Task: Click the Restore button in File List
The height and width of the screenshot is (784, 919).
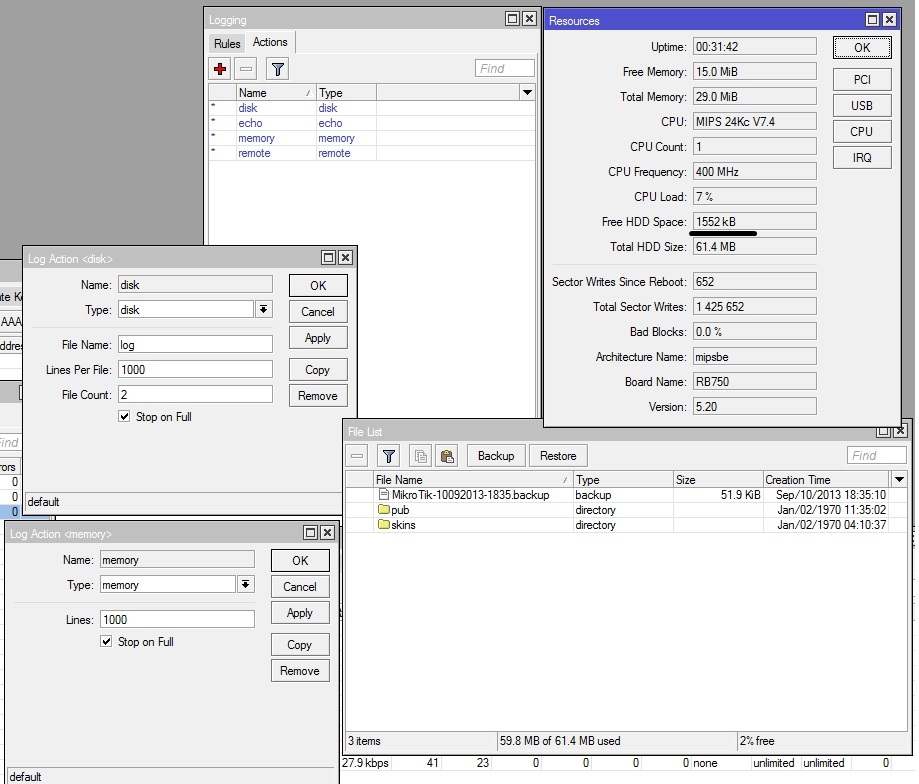Action: (x=558, y=456)
